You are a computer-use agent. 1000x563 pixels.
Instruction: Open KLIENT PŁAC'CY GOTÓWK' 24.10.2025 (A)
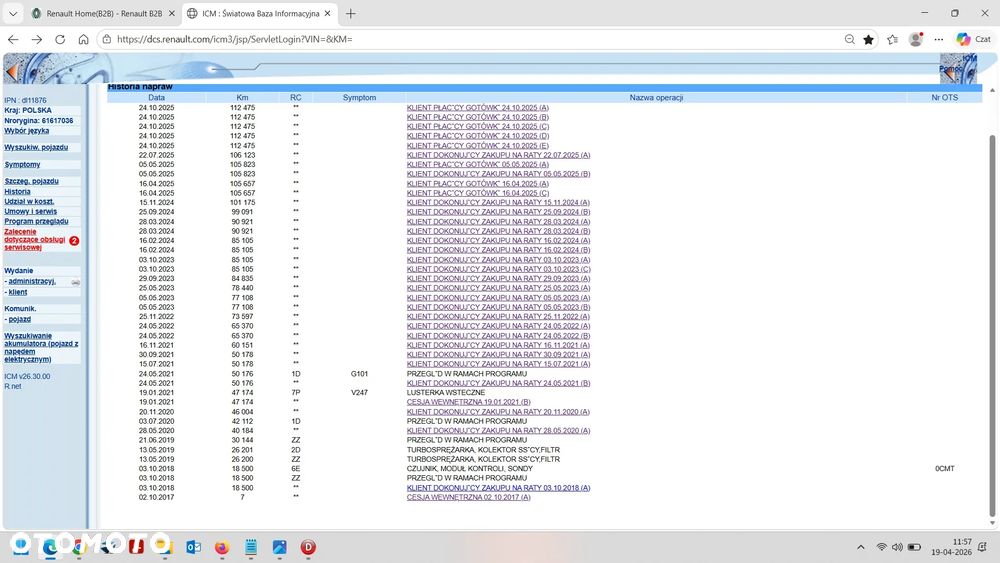tap(478, 108)
